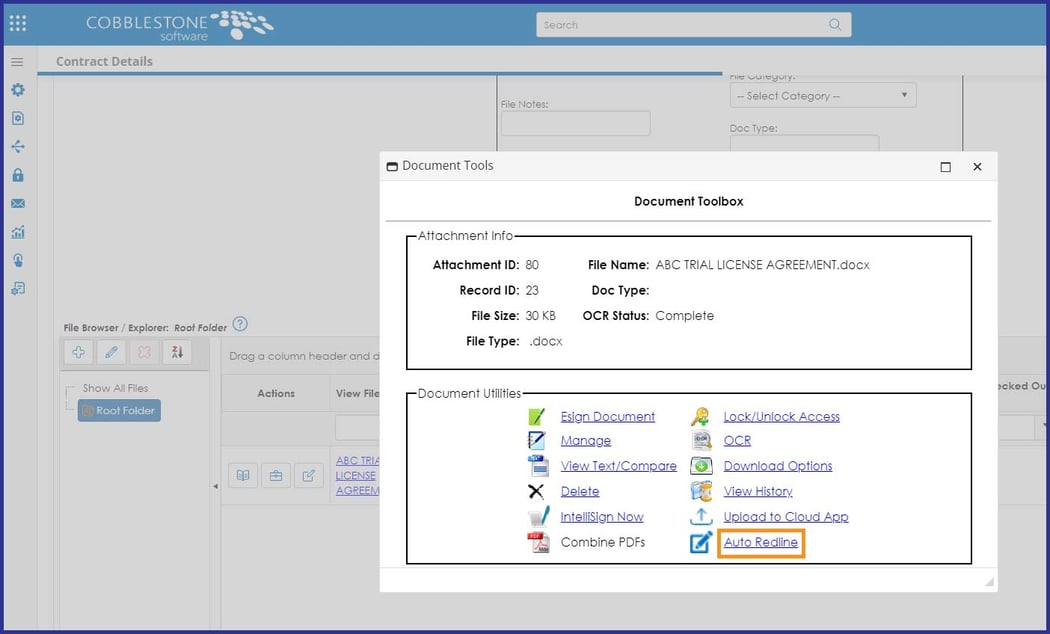The height and width of the screenshot is (634, 1050).
Task: Open the book icon in the Actions column
Action: point(243,476)
